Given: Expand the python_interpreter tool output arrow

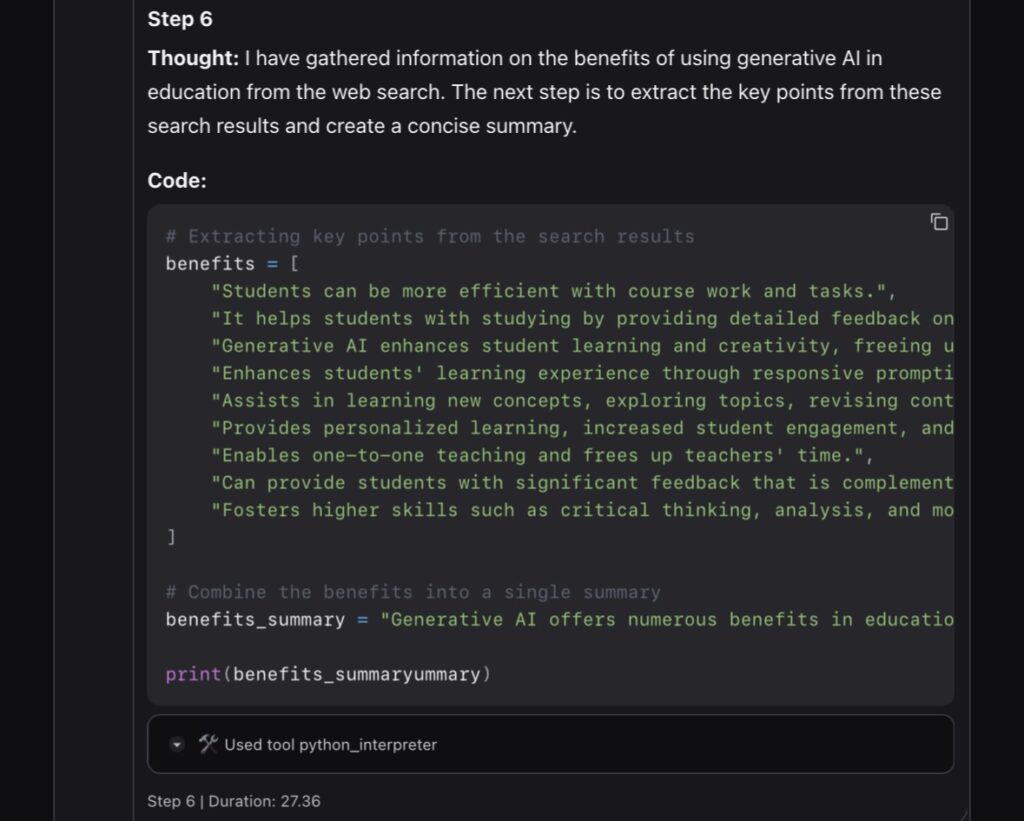Looking at the screenshot, I should click(177, 745).
